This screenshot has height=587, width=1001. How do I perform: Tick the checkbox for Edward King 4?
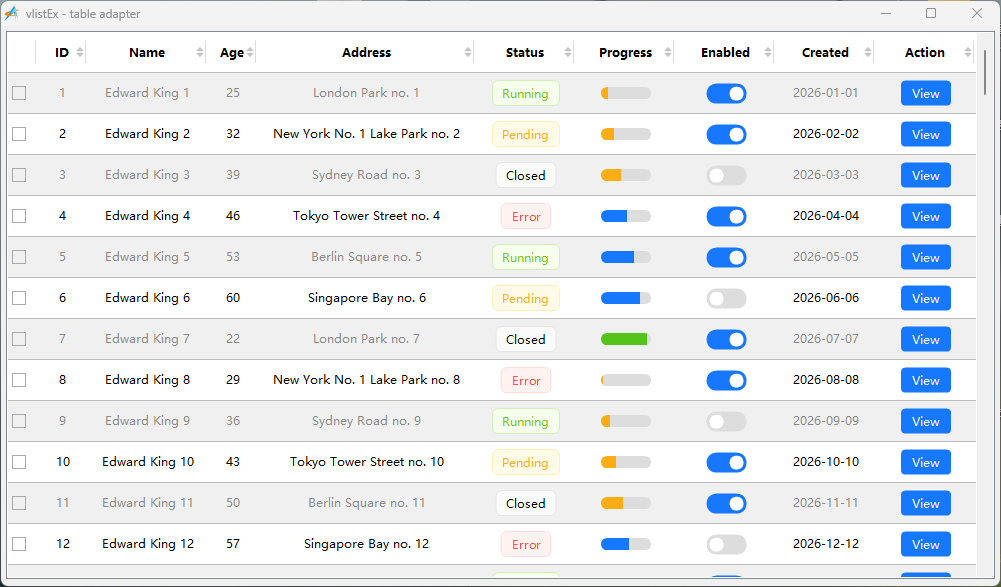pyautogui.click(x=19, y=216)
